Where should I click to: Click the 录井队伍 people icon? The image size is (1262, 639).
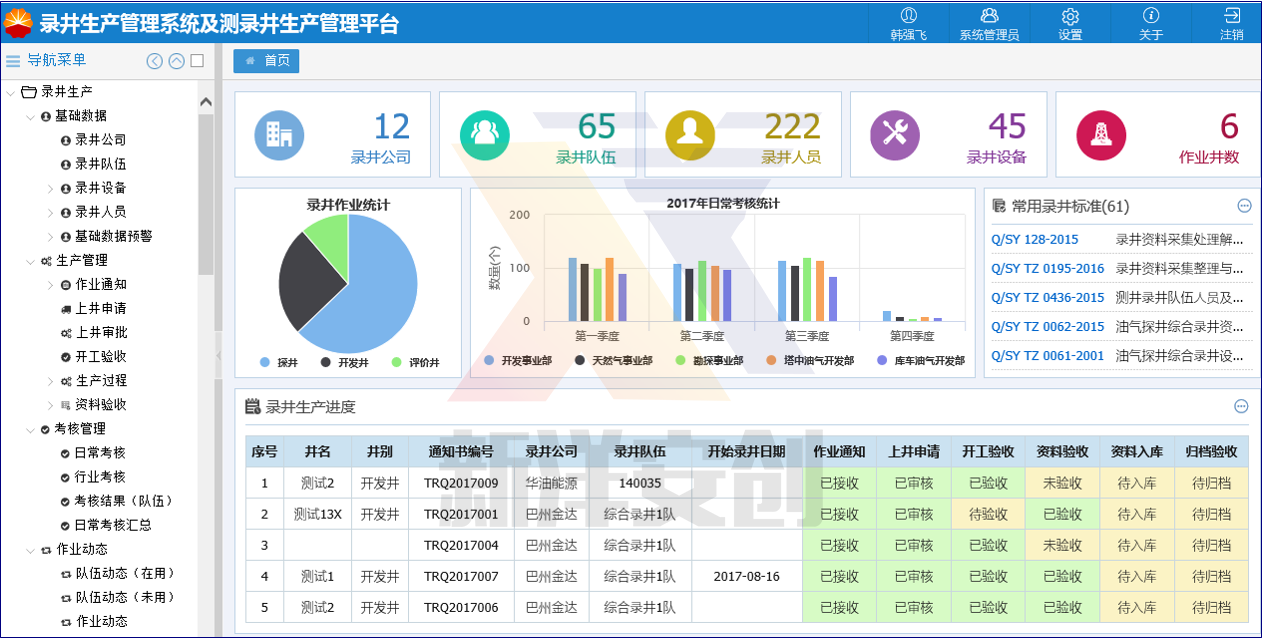485,134
